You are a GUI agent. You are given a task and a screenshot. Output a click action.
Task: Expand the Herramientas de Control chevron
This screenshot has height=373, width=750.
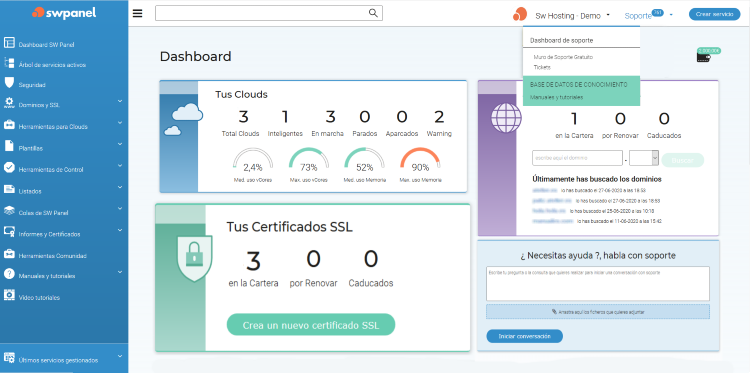pos(120,166)
